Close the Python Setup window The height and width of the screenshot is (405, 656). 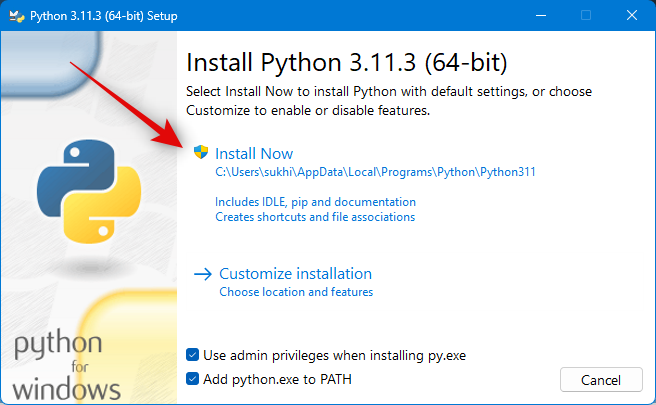pos(632,15)
